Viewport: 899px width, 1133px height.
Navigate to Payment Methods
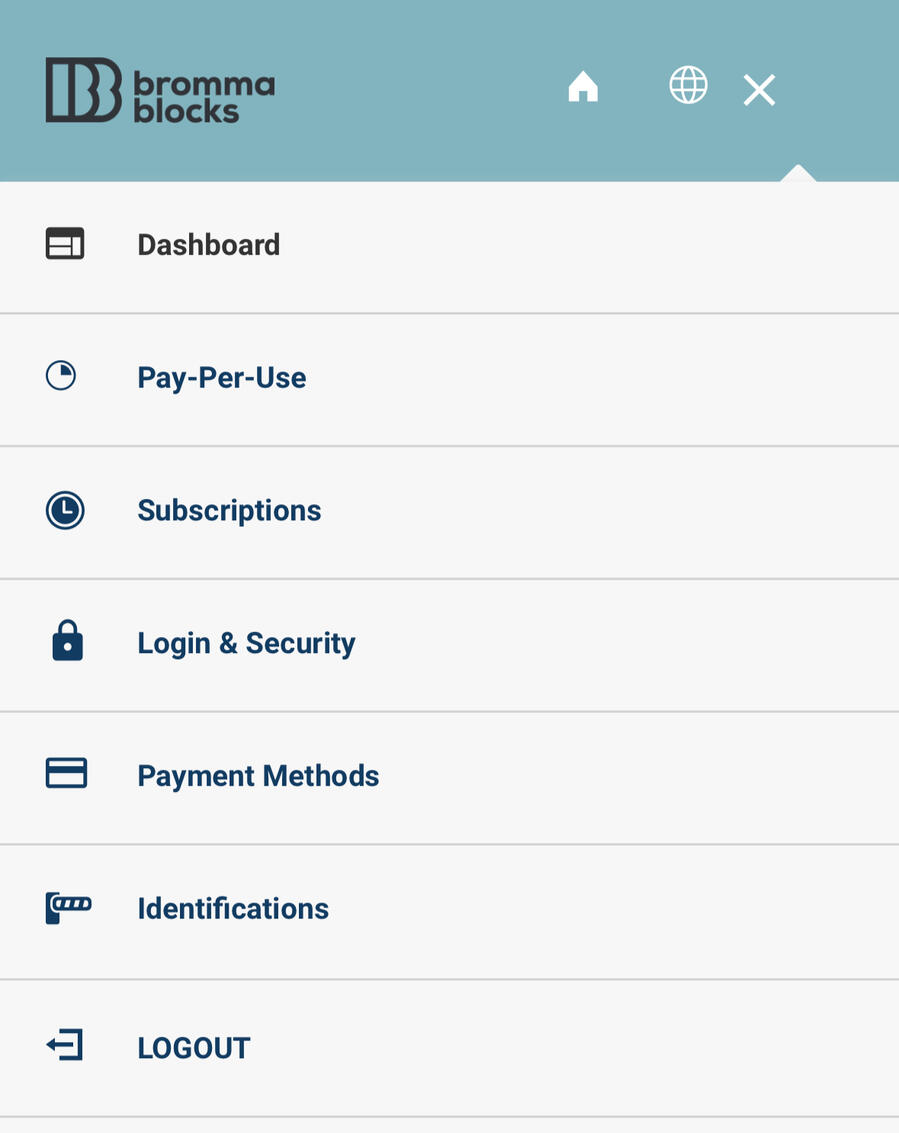click(x=258, y=776)
